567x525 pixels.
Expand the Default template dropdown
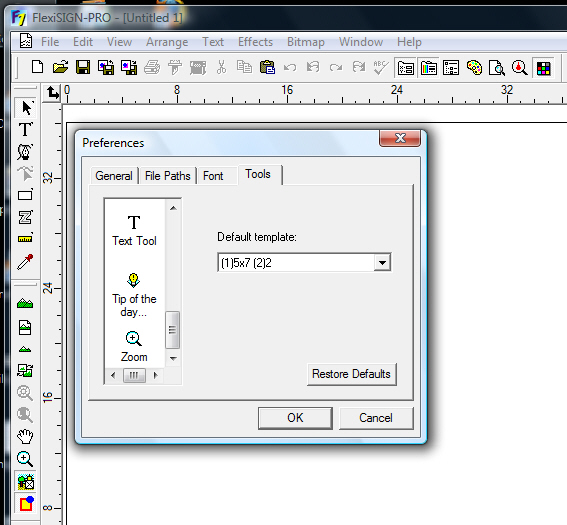coord(382,262)
